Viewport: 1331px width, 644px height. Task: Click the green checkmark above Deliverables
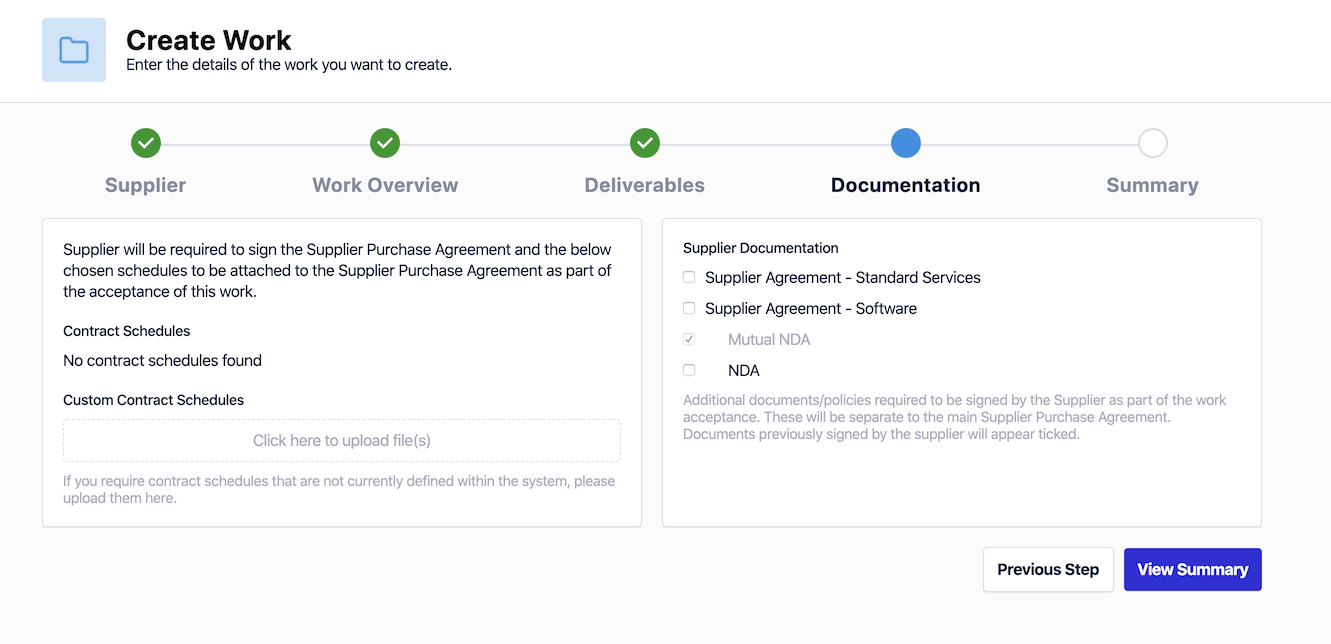[x=645, y=143]
